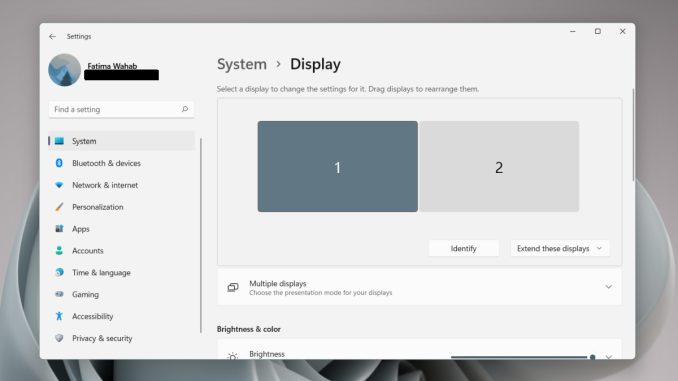Screen dimensions: 678x381
Task: Expand the Brightness options chevron
Action: click(609, 356)
